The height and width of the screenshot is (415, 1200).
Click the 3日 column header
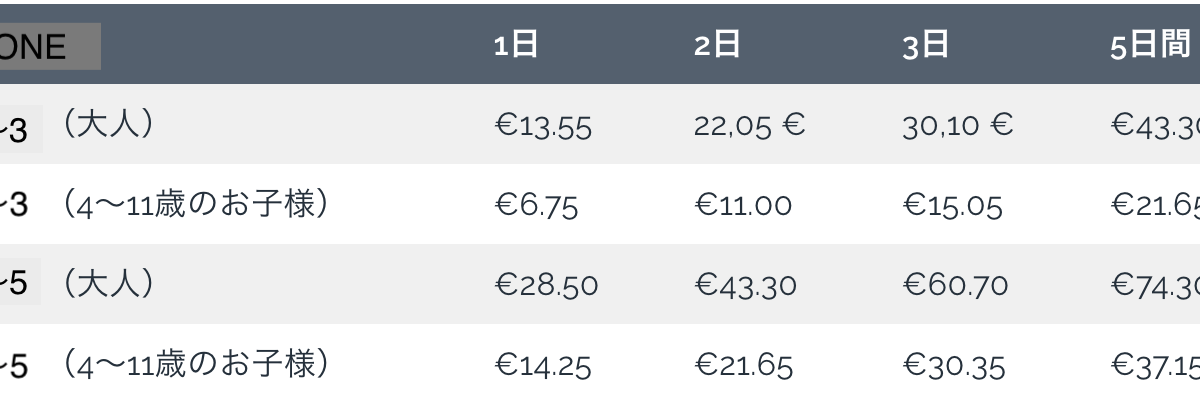(x=925, y=45)
